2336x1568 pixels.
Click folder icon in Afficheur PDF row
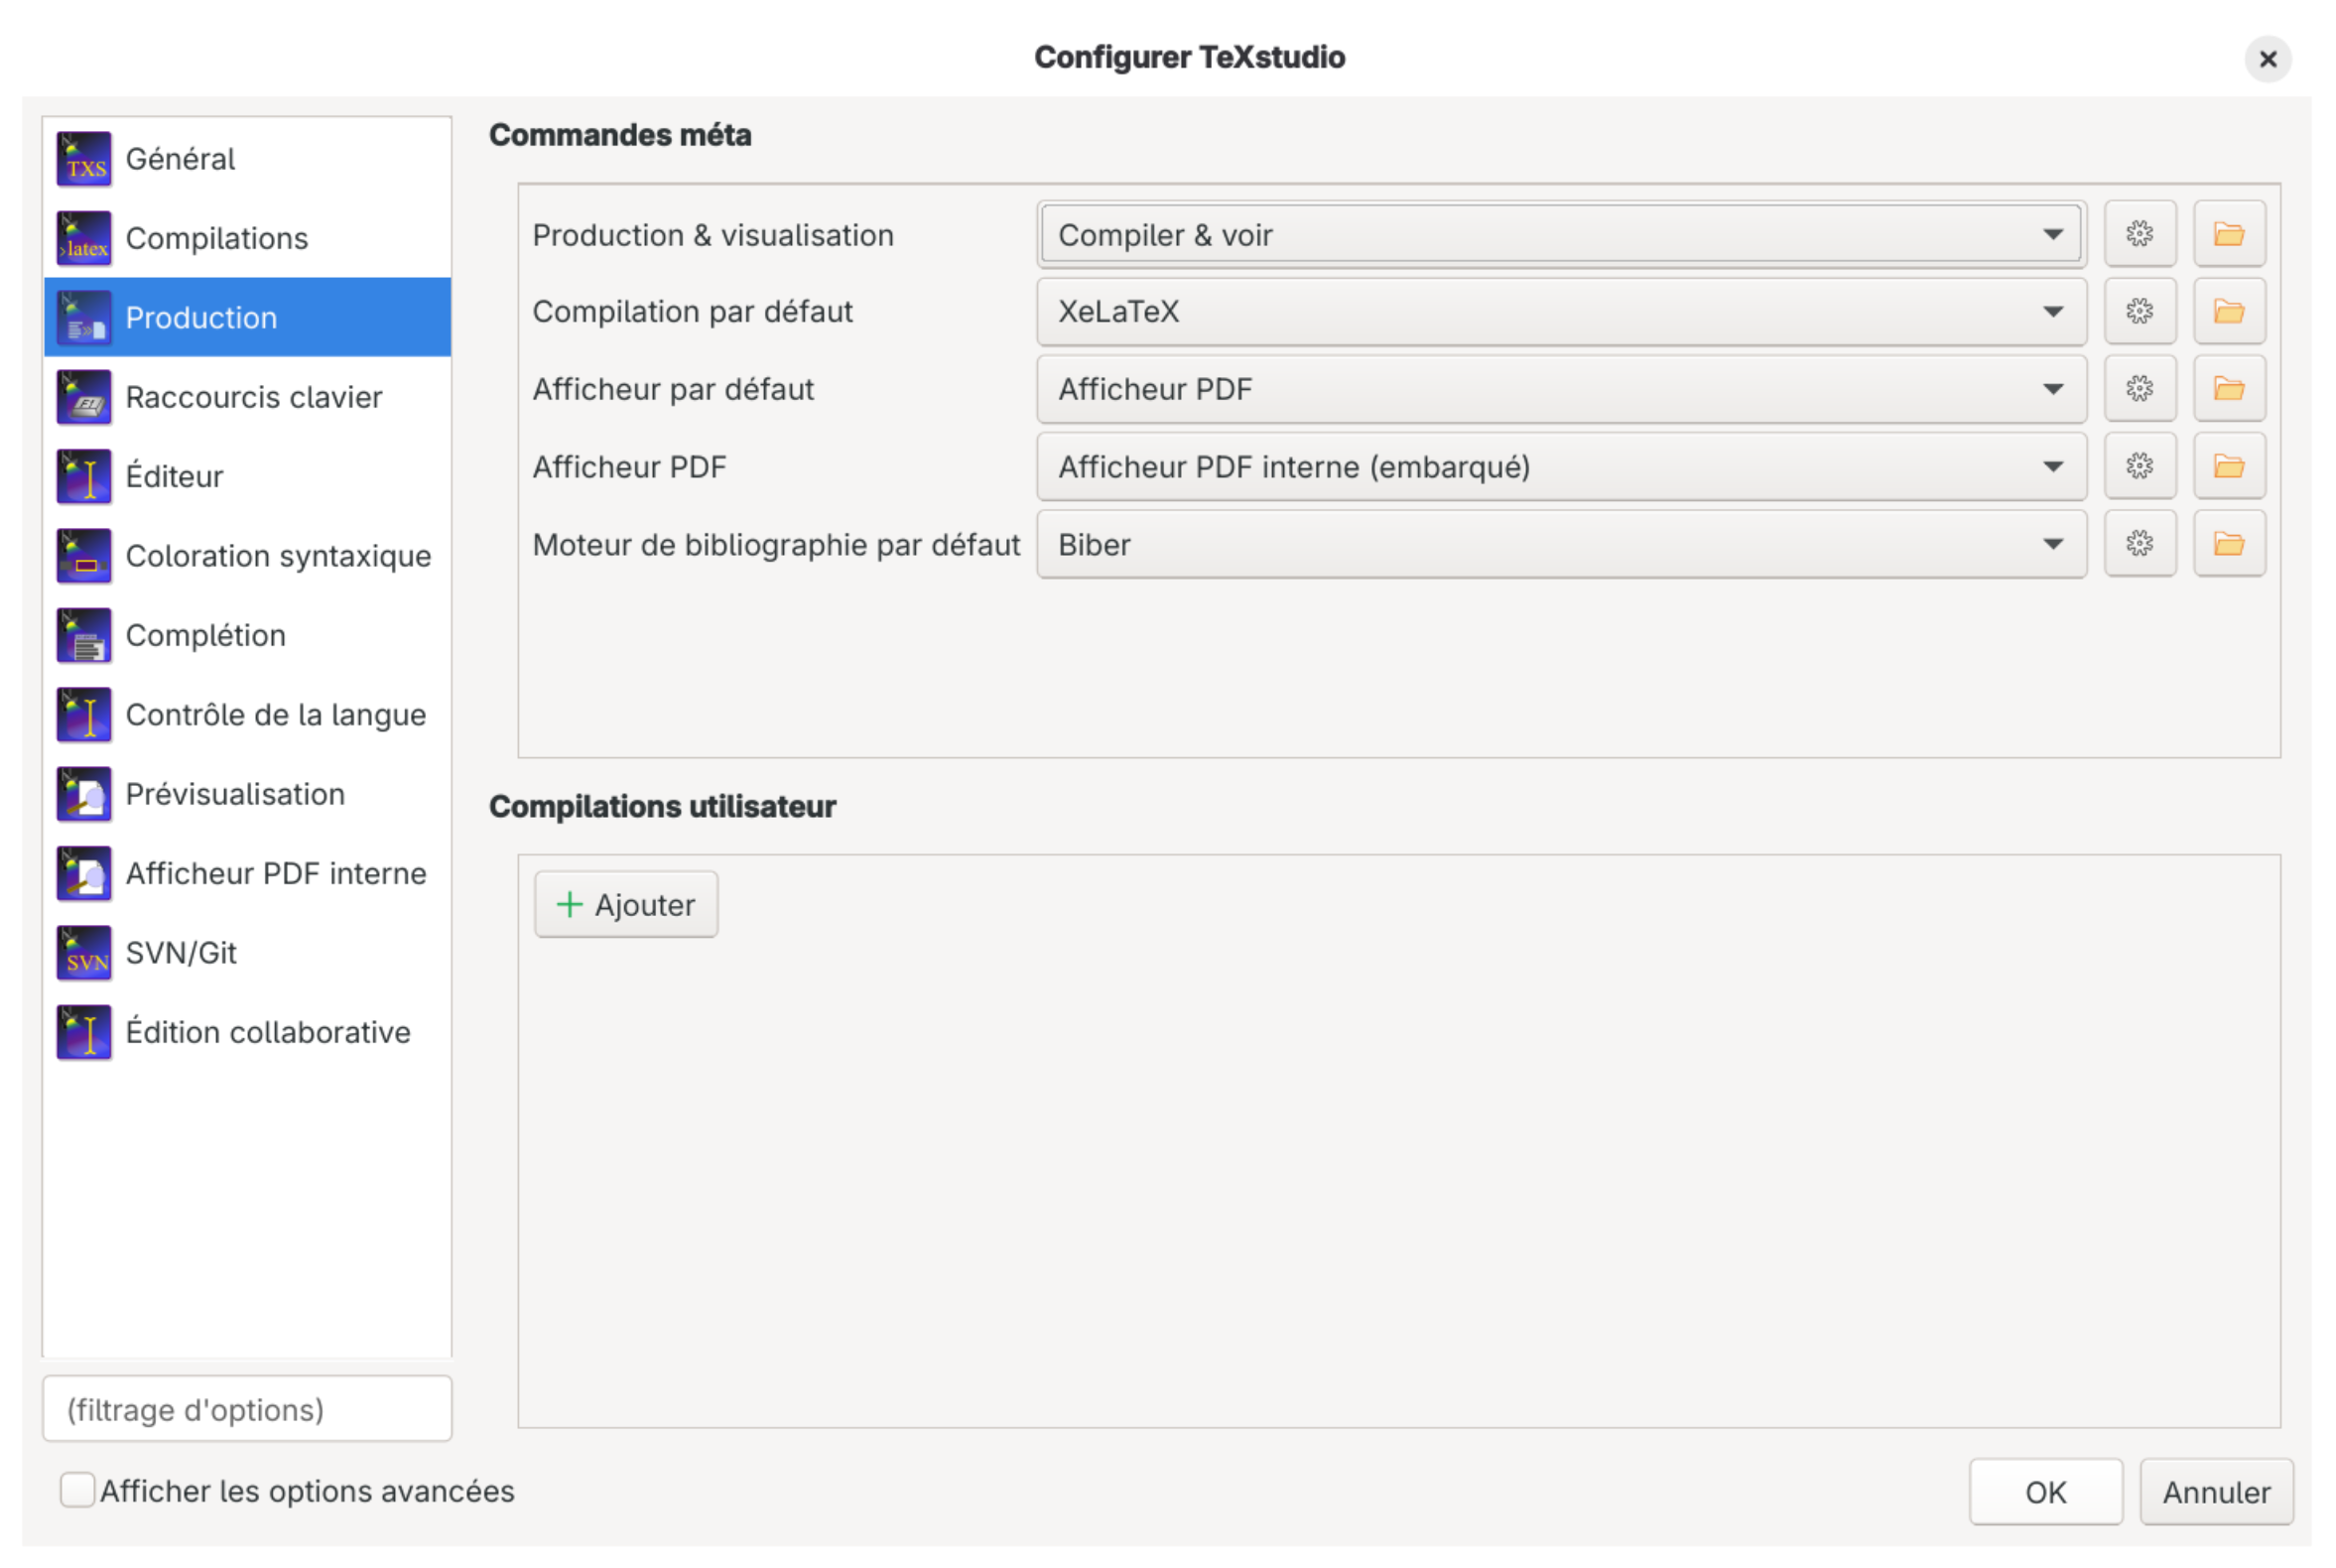coord(2229,466)
